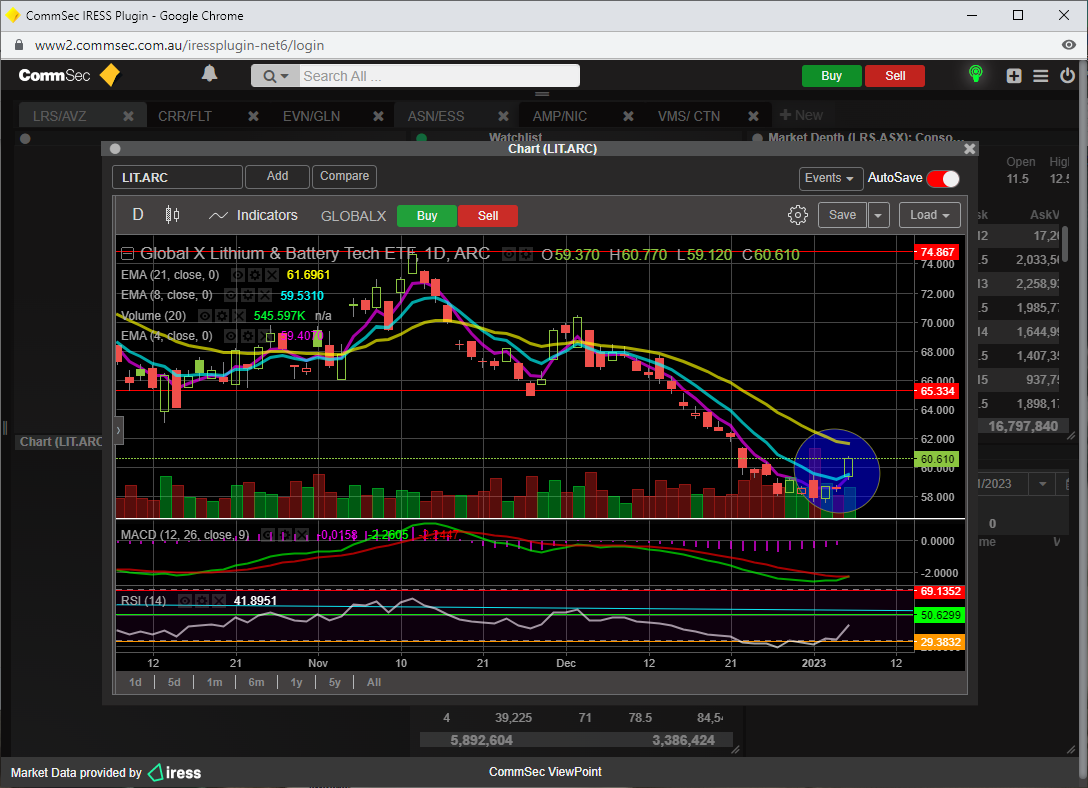Toggle visibility of EMA 4 indicator

[x=231, y=336]
